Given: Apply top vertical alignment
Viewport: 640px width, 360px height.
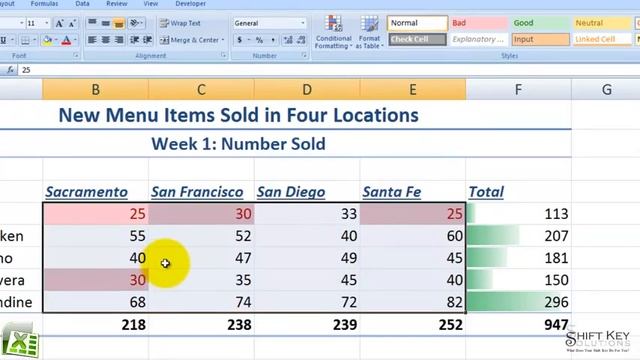Looking at the screenshot, I should tap(92, 23).
